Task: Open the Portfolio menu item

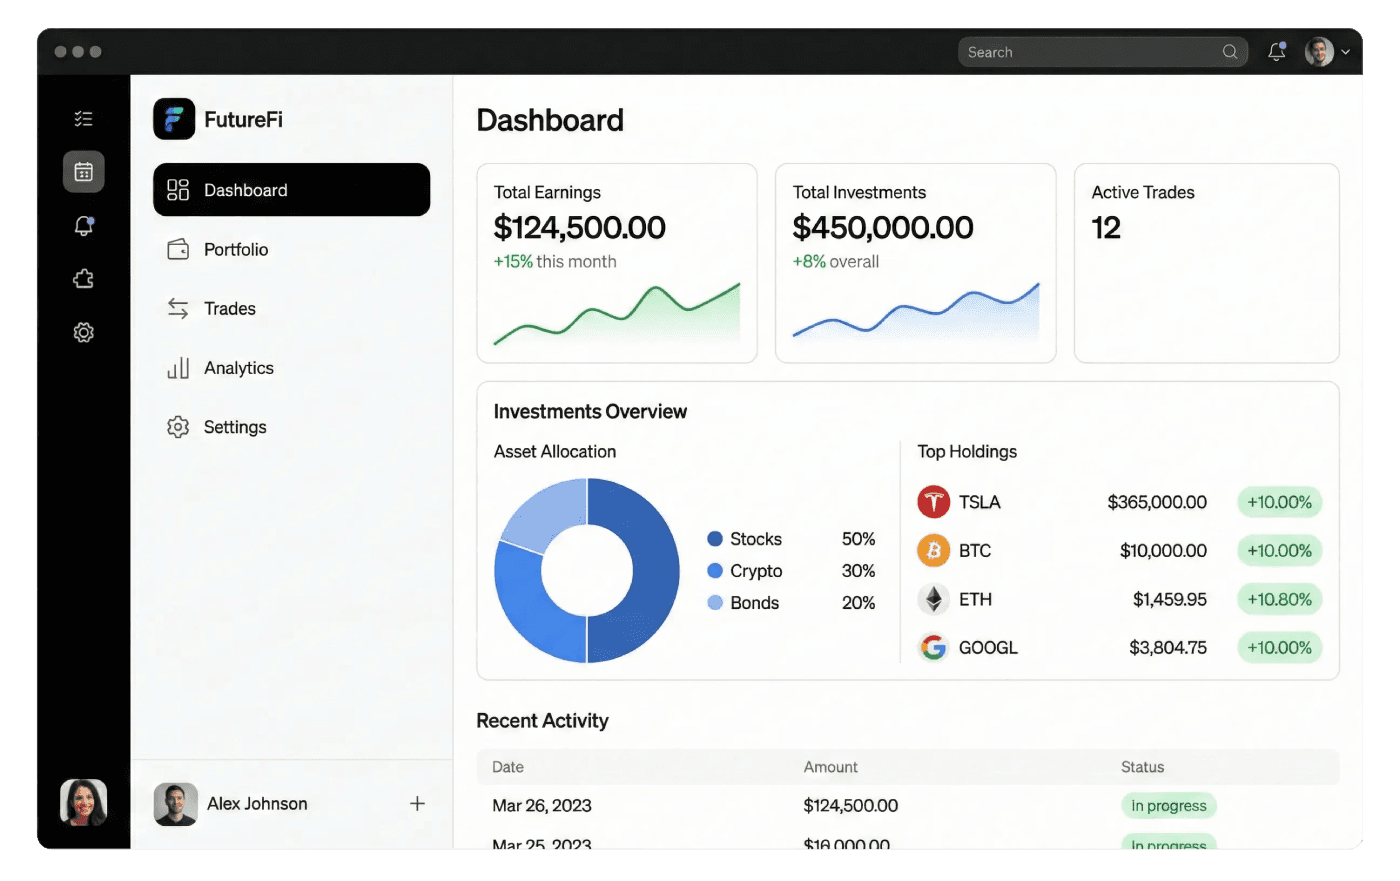Action: point(236,249)
